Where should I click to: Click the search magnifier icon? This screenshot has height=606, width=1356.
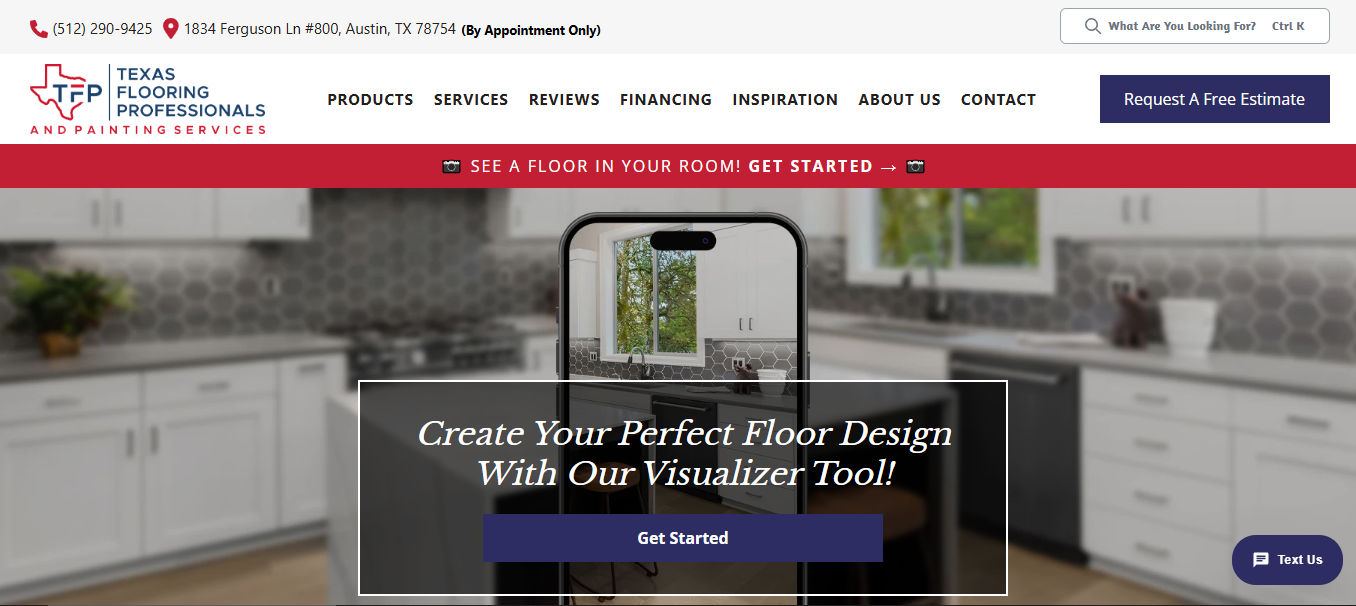click(x=1093, y=26)
